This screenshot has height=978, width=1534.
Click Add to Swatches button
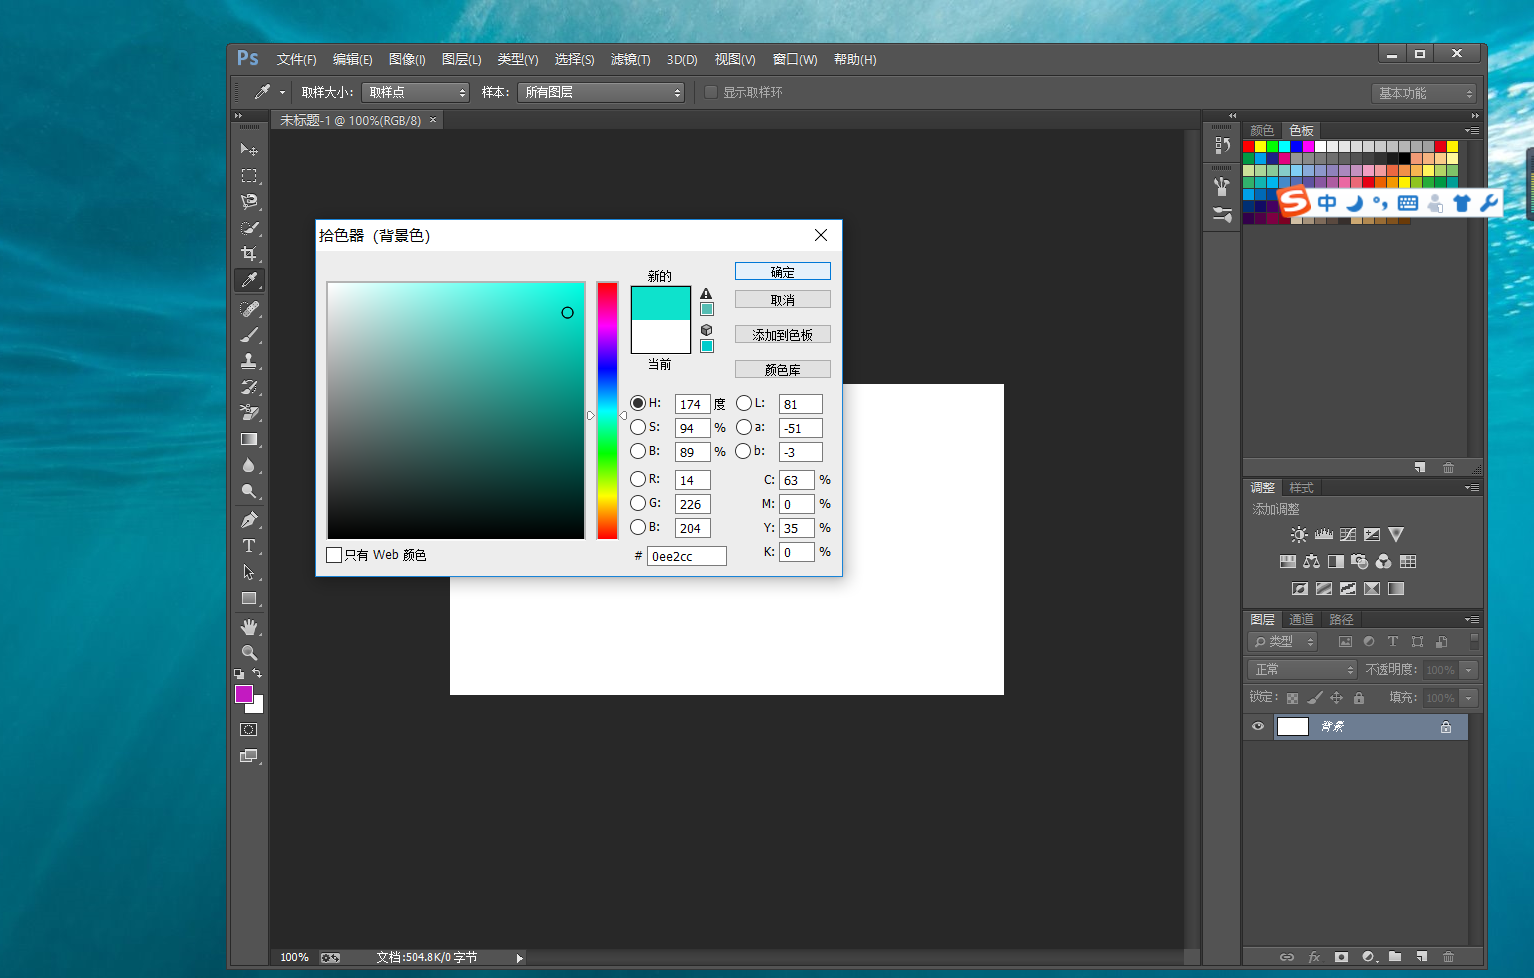point(783,334)
